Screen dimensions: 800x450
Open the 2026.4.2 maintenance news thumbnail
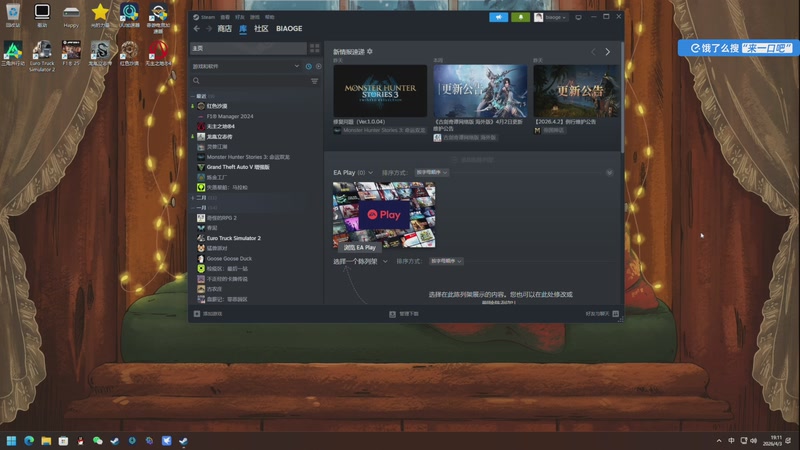coord(576,91)
